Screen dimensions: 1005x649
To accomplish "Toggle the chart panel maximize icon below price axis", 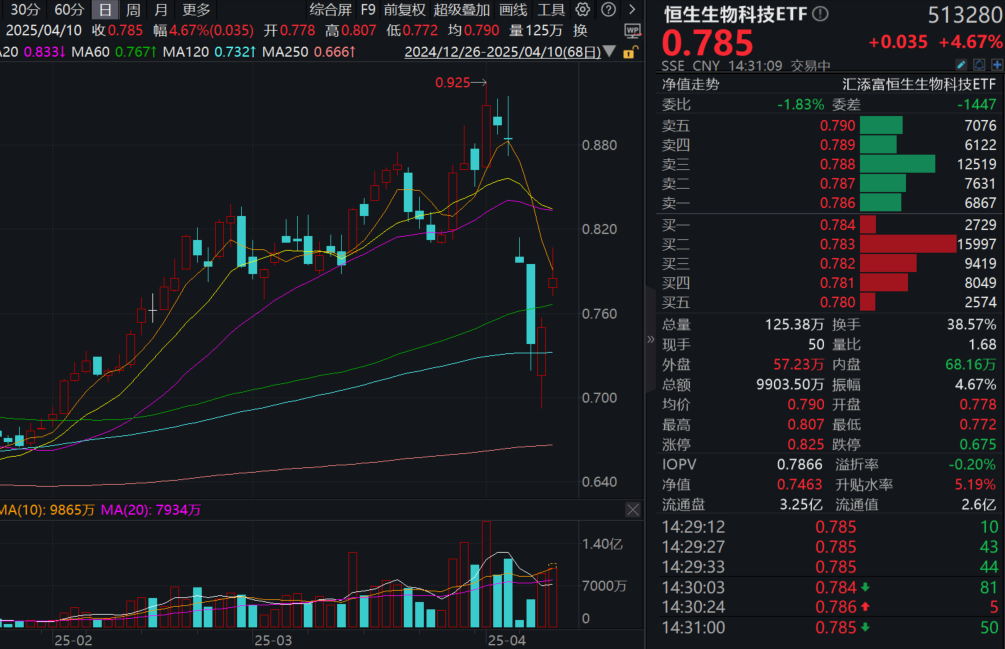I will (x=632, y=510).
